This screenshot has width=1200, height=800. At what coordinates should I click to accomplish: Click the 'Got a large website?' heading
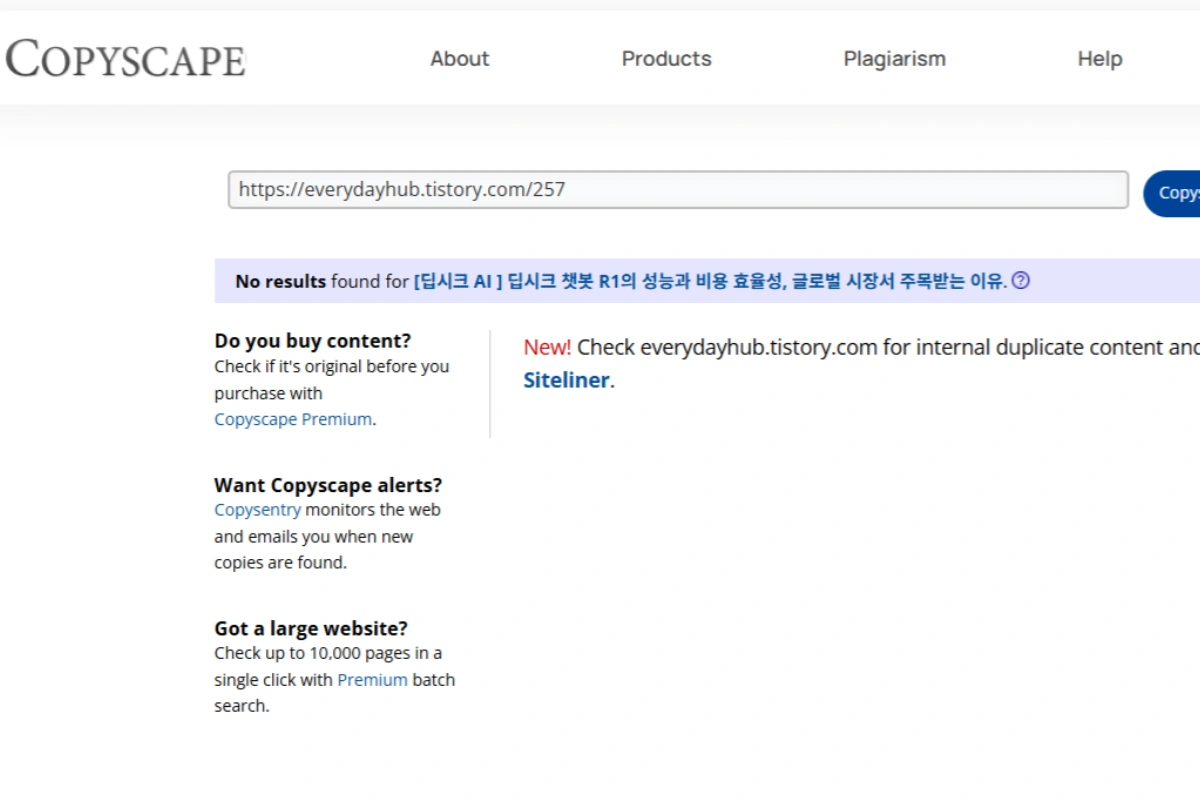pyautogui.click(x=310, y=629)
